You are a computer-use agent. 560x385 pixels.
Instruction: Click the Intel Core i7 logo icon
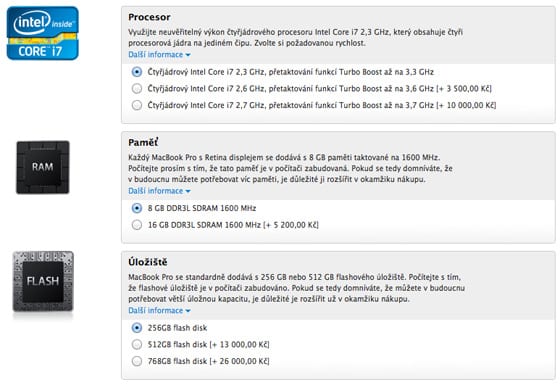[42, 33]
